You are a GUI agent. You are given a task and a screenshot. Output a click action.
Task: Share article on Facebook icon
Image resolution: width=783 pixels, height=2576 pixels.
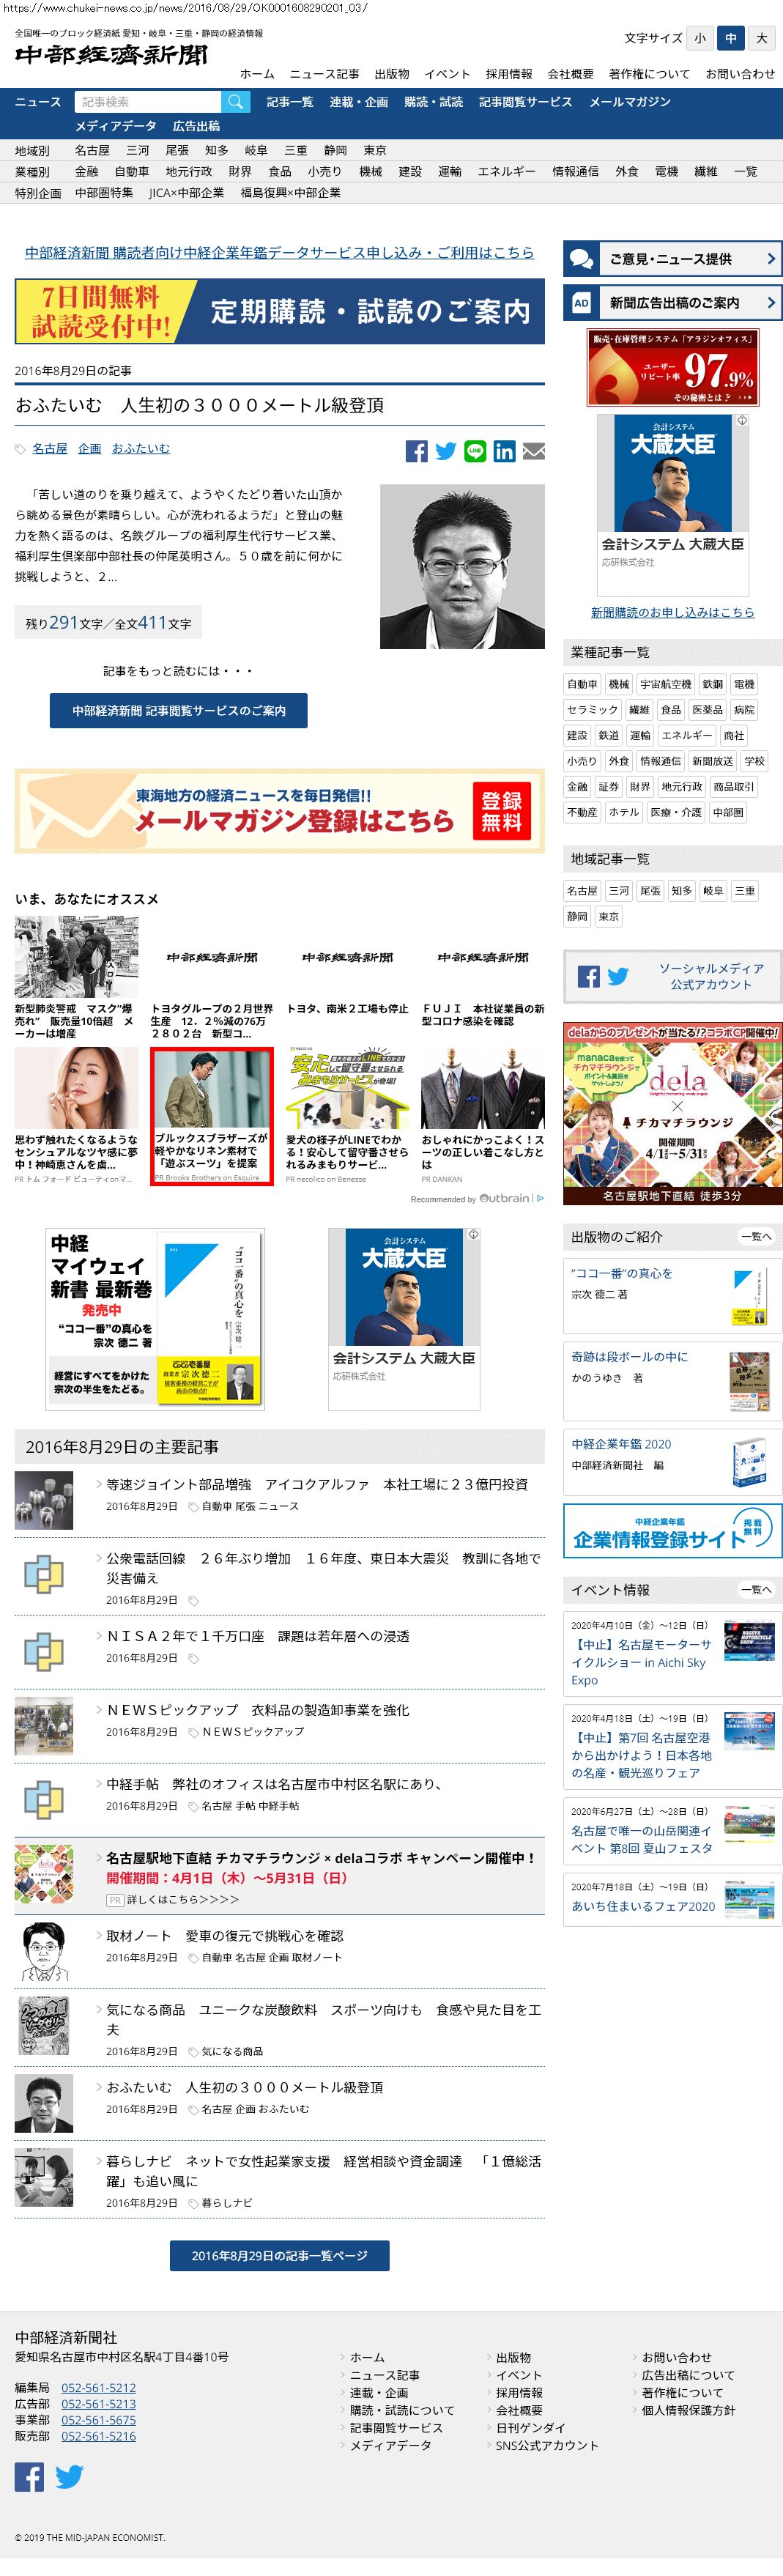416,451
